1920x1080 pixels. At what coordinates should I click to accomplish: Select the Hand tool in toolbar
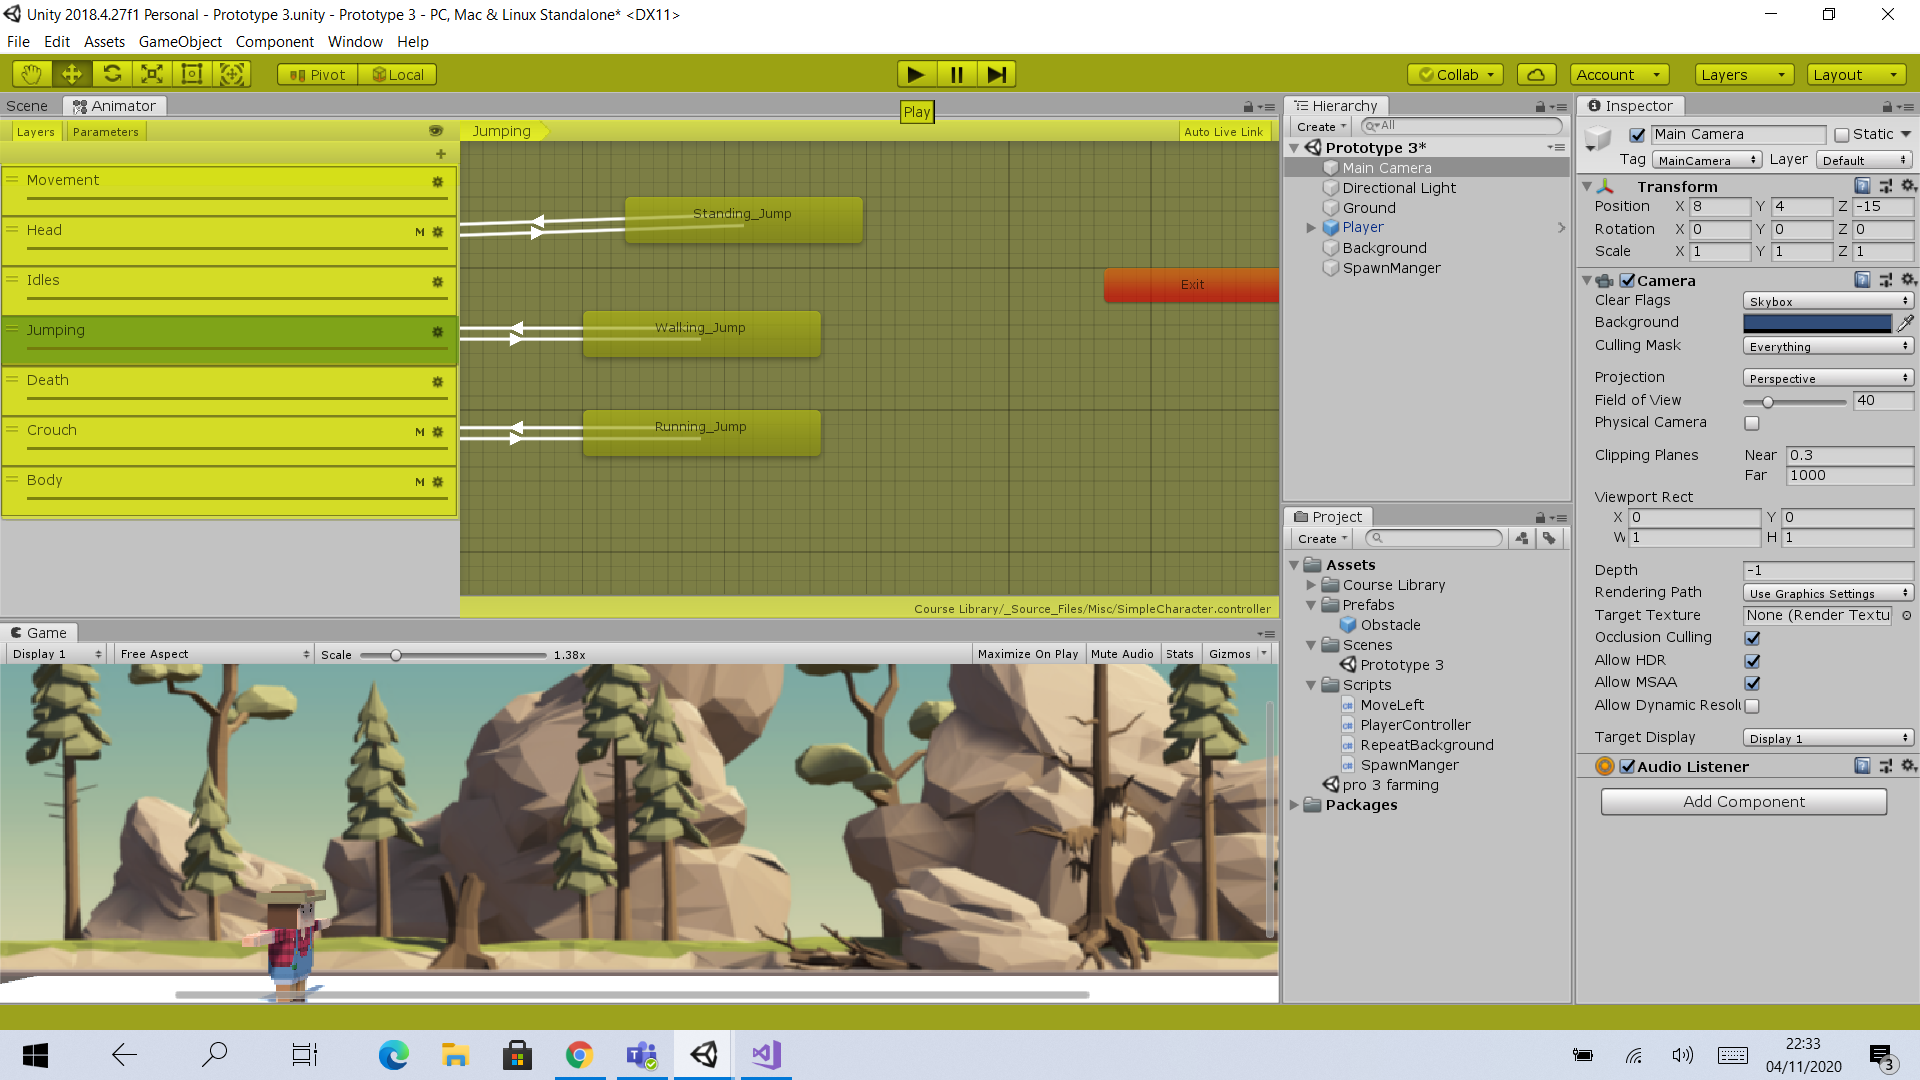(32, 74)
